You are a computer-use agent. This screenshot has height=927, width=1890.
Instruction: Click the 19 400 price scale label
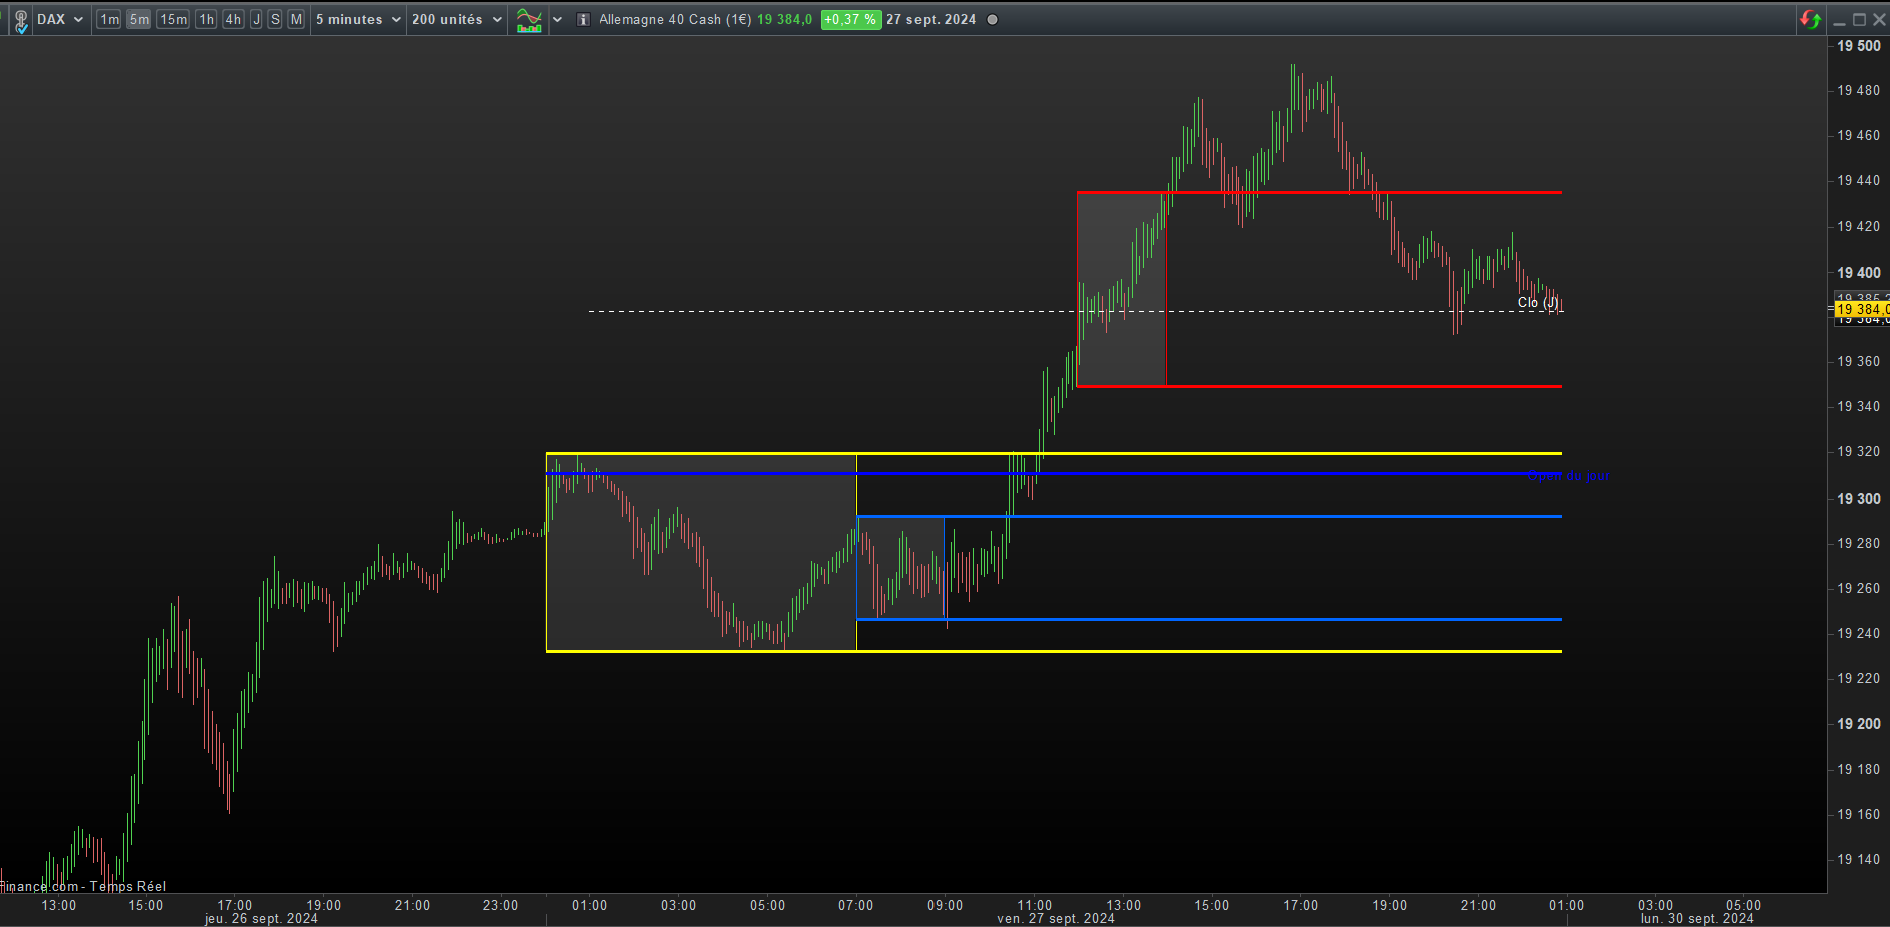click(x=1859, y=272)
